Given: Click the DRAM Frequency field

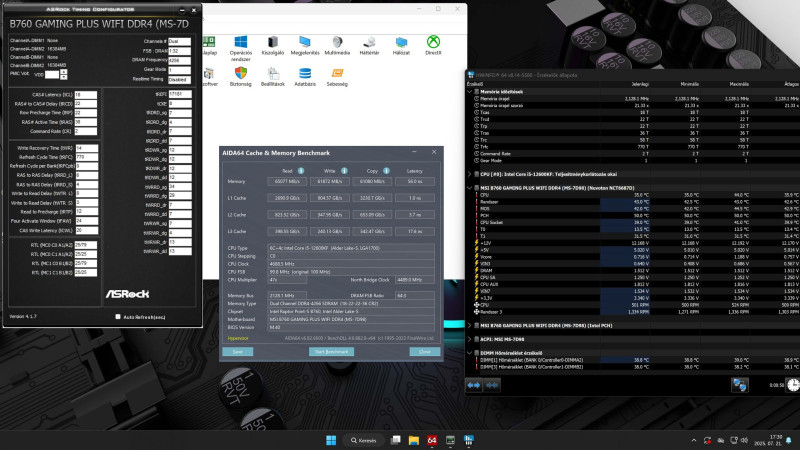Looking at the screenshot, I should [179, 60].
